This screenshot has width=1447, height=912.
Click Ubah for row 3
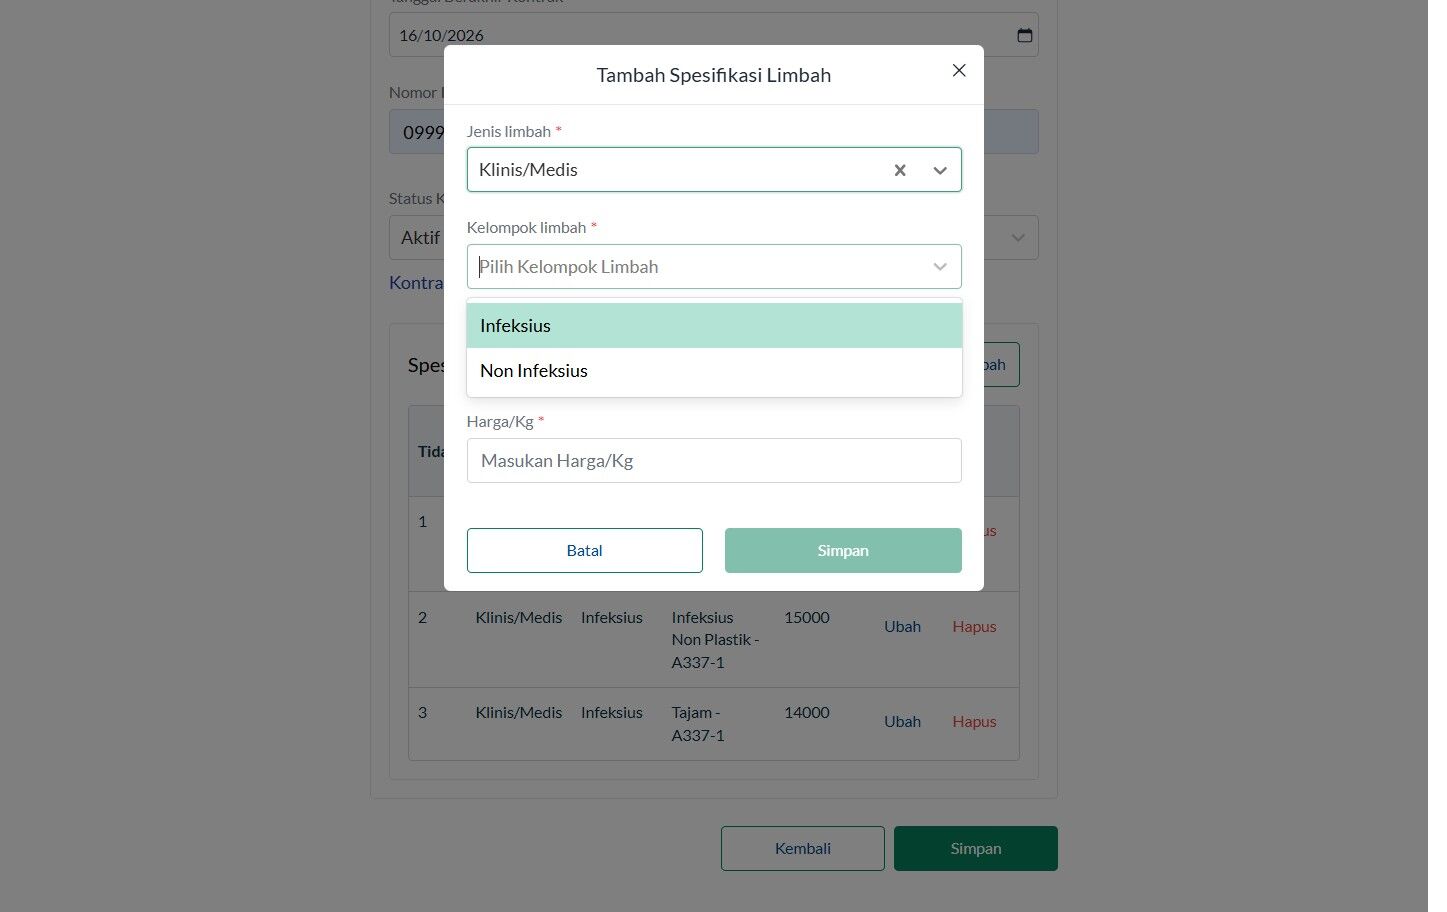click(902, 722)
